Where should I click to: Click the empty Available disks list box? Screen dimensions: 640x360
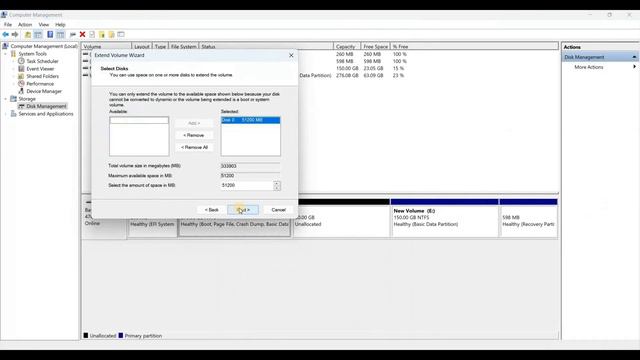click(139, 136)
